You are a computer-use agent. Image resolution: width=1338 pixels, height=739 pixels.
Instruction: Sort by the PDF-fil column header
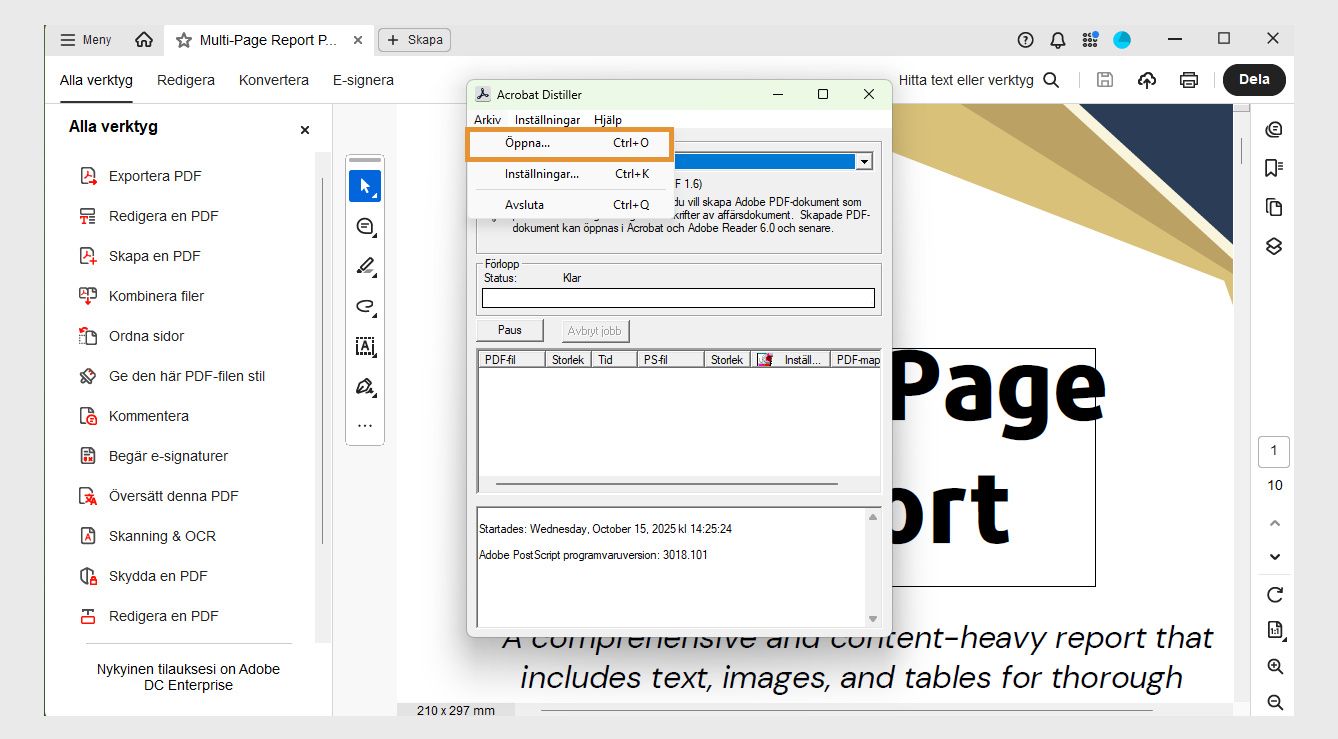(512, 360)
